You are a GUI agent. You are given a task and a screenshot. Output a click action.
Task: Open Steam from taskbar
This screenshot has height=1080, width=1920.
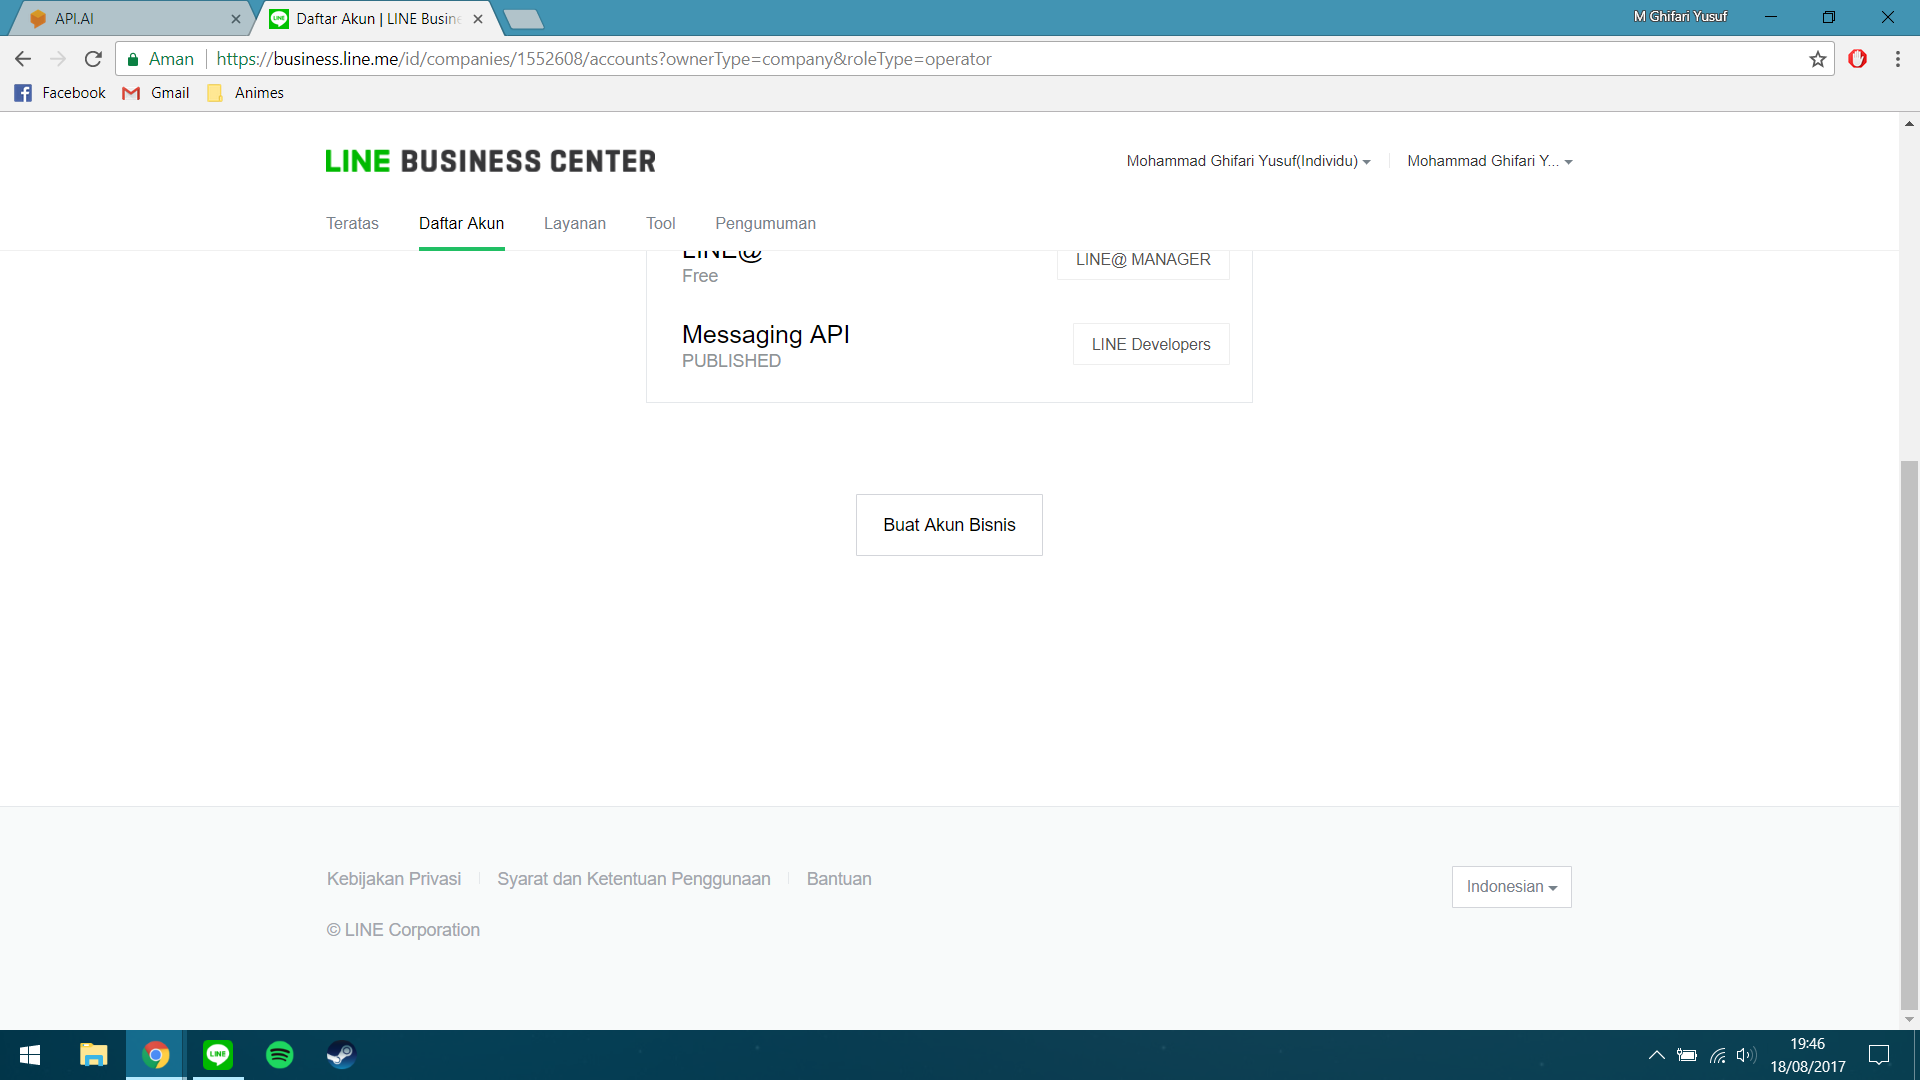coord(341,1054)
